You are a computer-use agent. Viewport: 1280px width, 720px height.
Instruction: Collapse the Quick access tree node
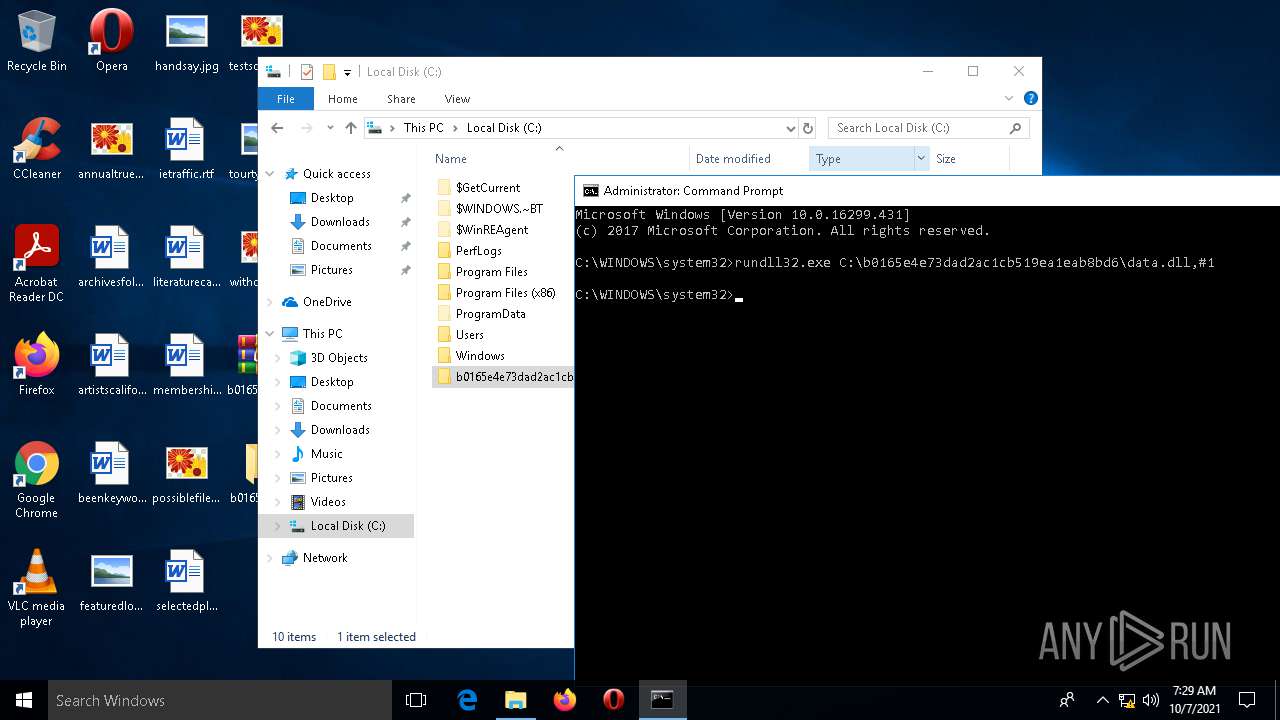point(270,174)
